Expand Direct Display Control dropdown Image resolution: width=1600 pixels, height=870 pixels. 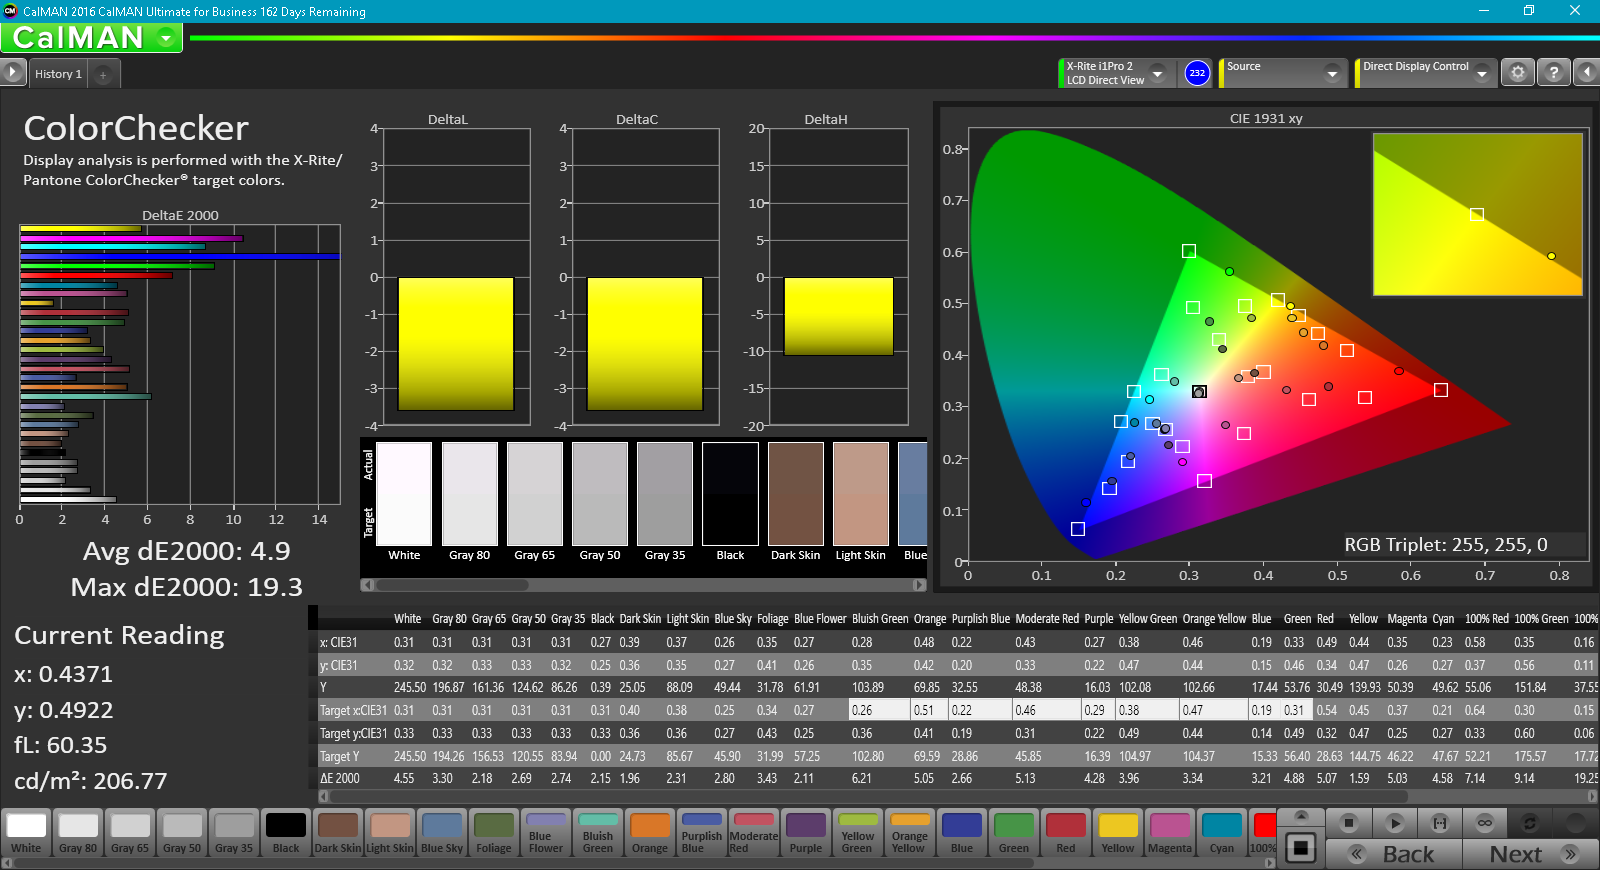point(1425,73)
